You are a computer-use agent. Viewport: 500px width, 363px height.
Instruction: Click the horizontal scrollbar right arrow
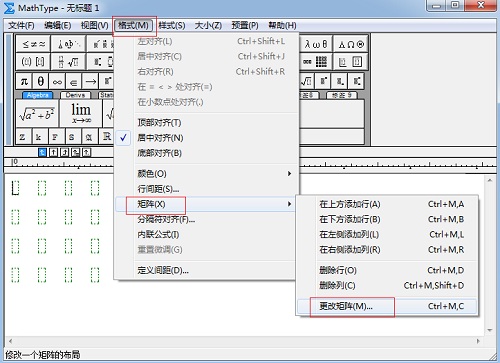coord(478,341)
